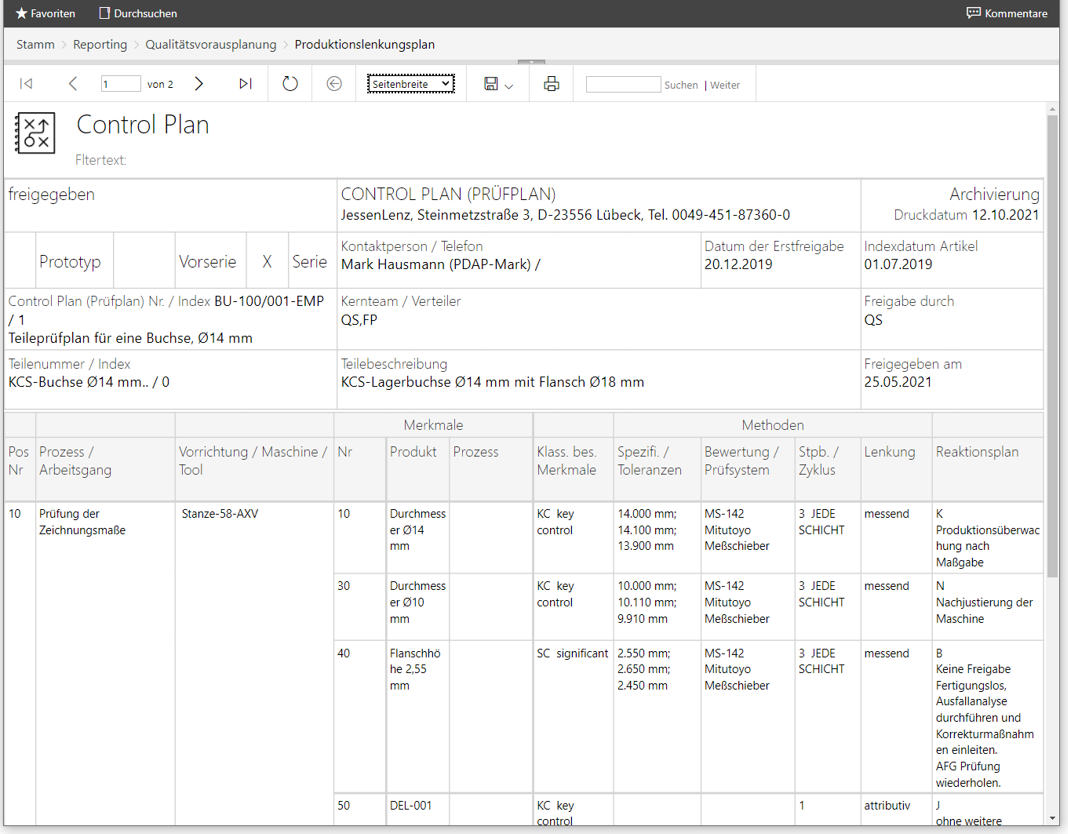Print the report using the printer icon
The width and height of the screenshot is (1068, 834).
click(551, 84)
